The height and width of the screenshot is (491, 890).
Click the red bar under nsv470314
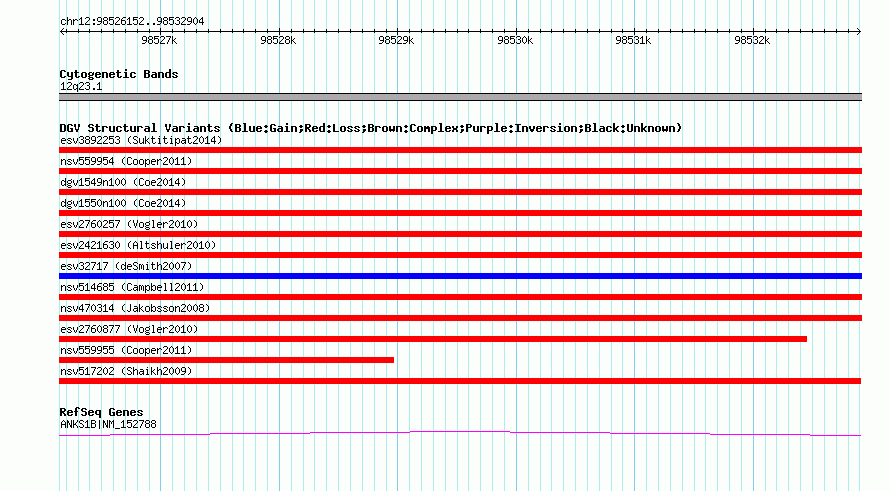tap(460, 318)
